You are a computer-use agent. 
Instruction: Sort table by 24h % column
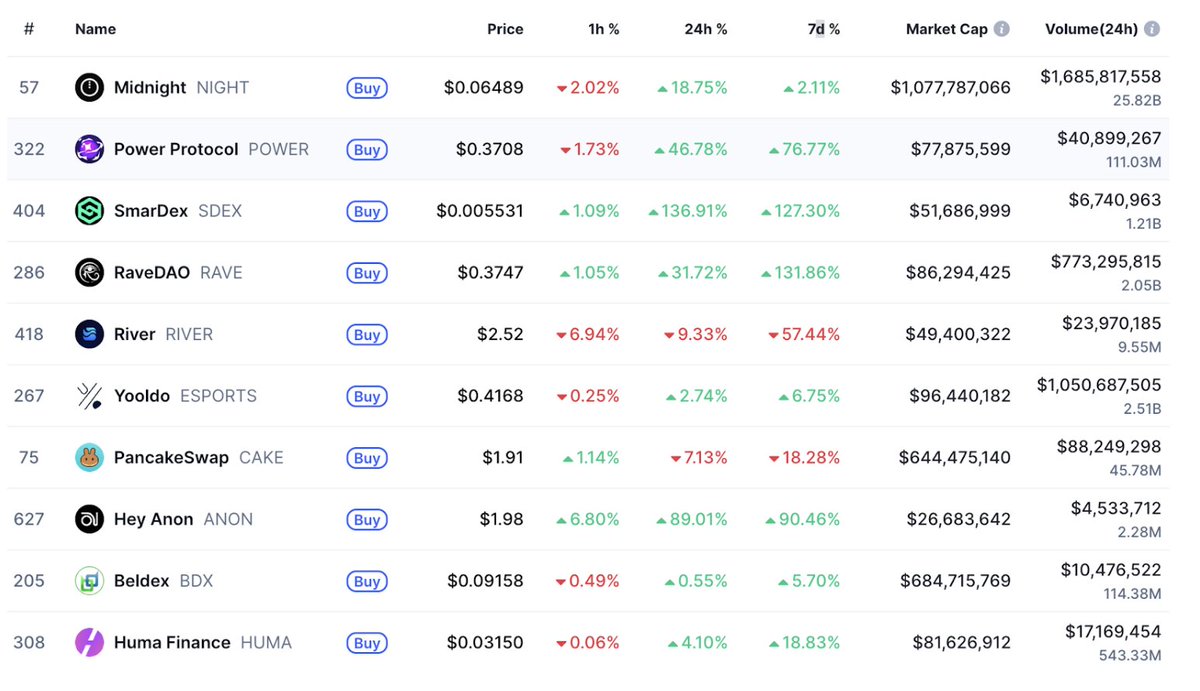click(706, 29)
